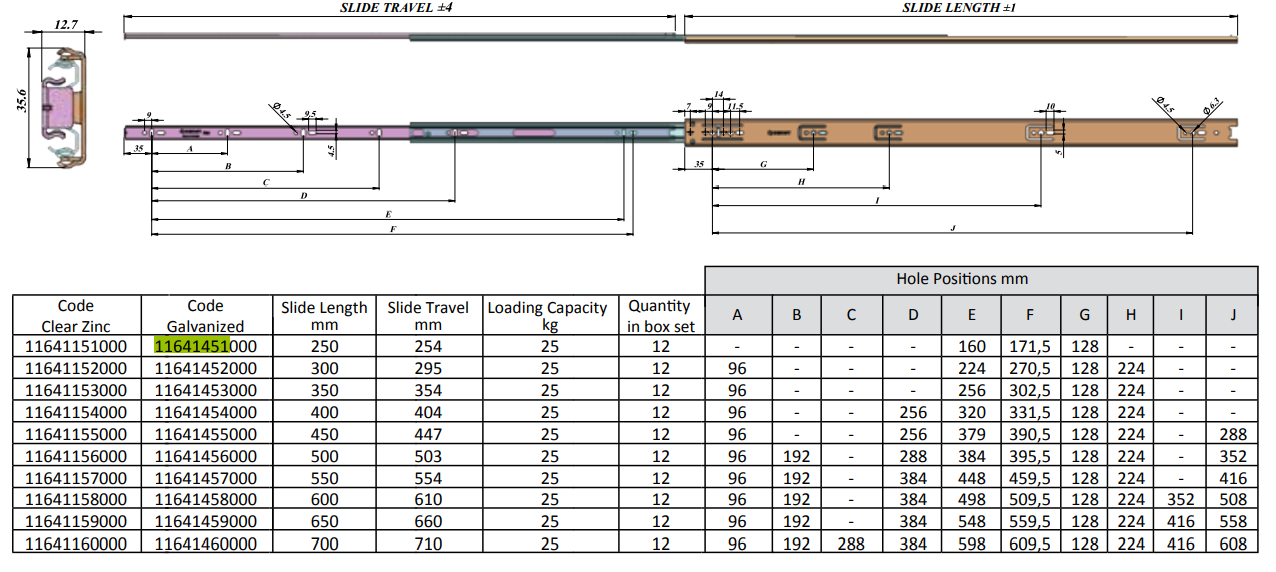Click the Slide Travel mm column header

[427, 316]
